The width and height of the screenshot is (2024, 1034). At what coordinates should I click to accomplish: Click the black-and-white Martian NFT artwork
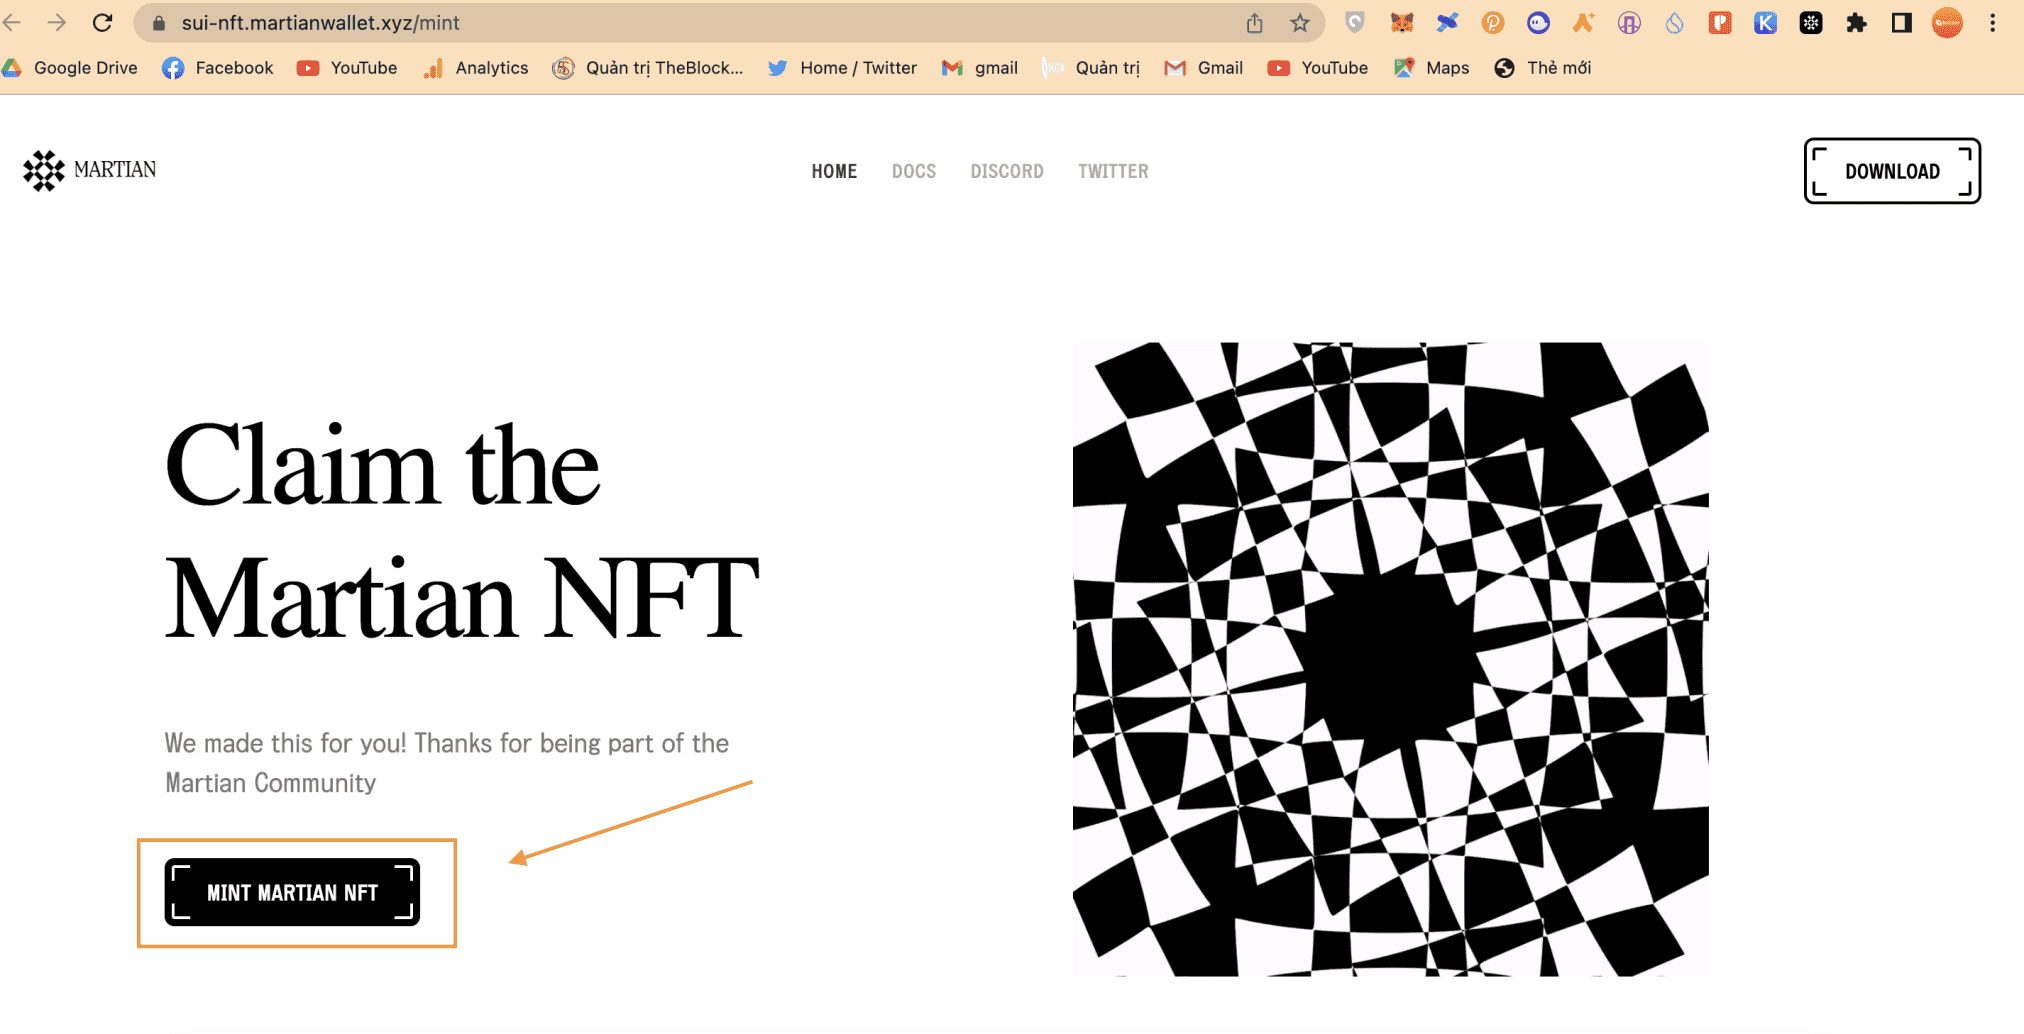1390,659
